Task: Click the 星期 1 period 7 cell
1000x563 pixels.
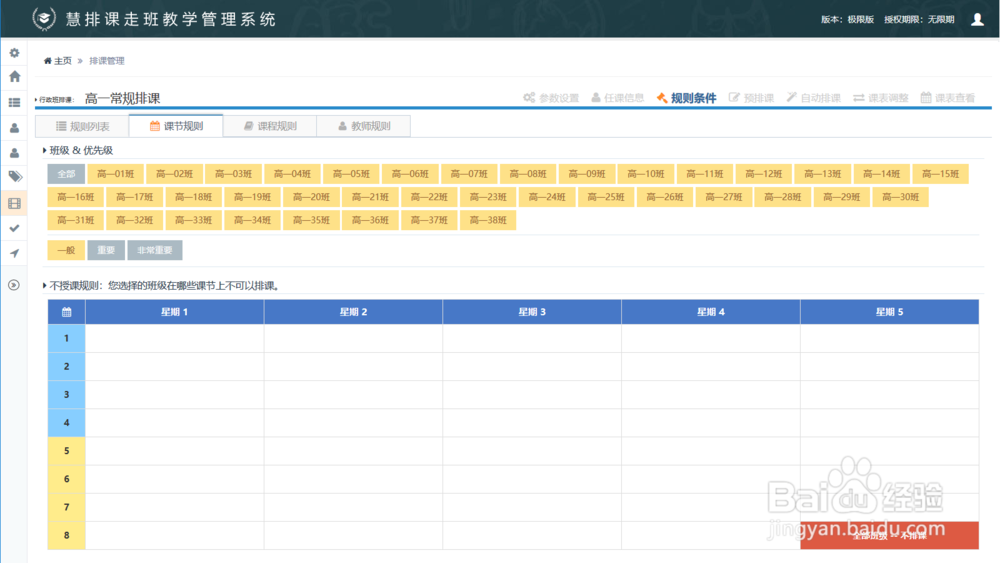Action: coord(175,507)
